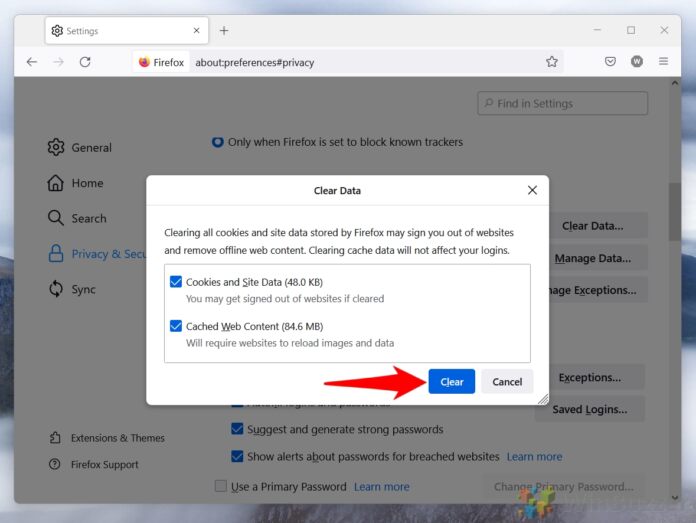Click the Change Primary Password... button
696x523 pixels.
coord(564,487)
